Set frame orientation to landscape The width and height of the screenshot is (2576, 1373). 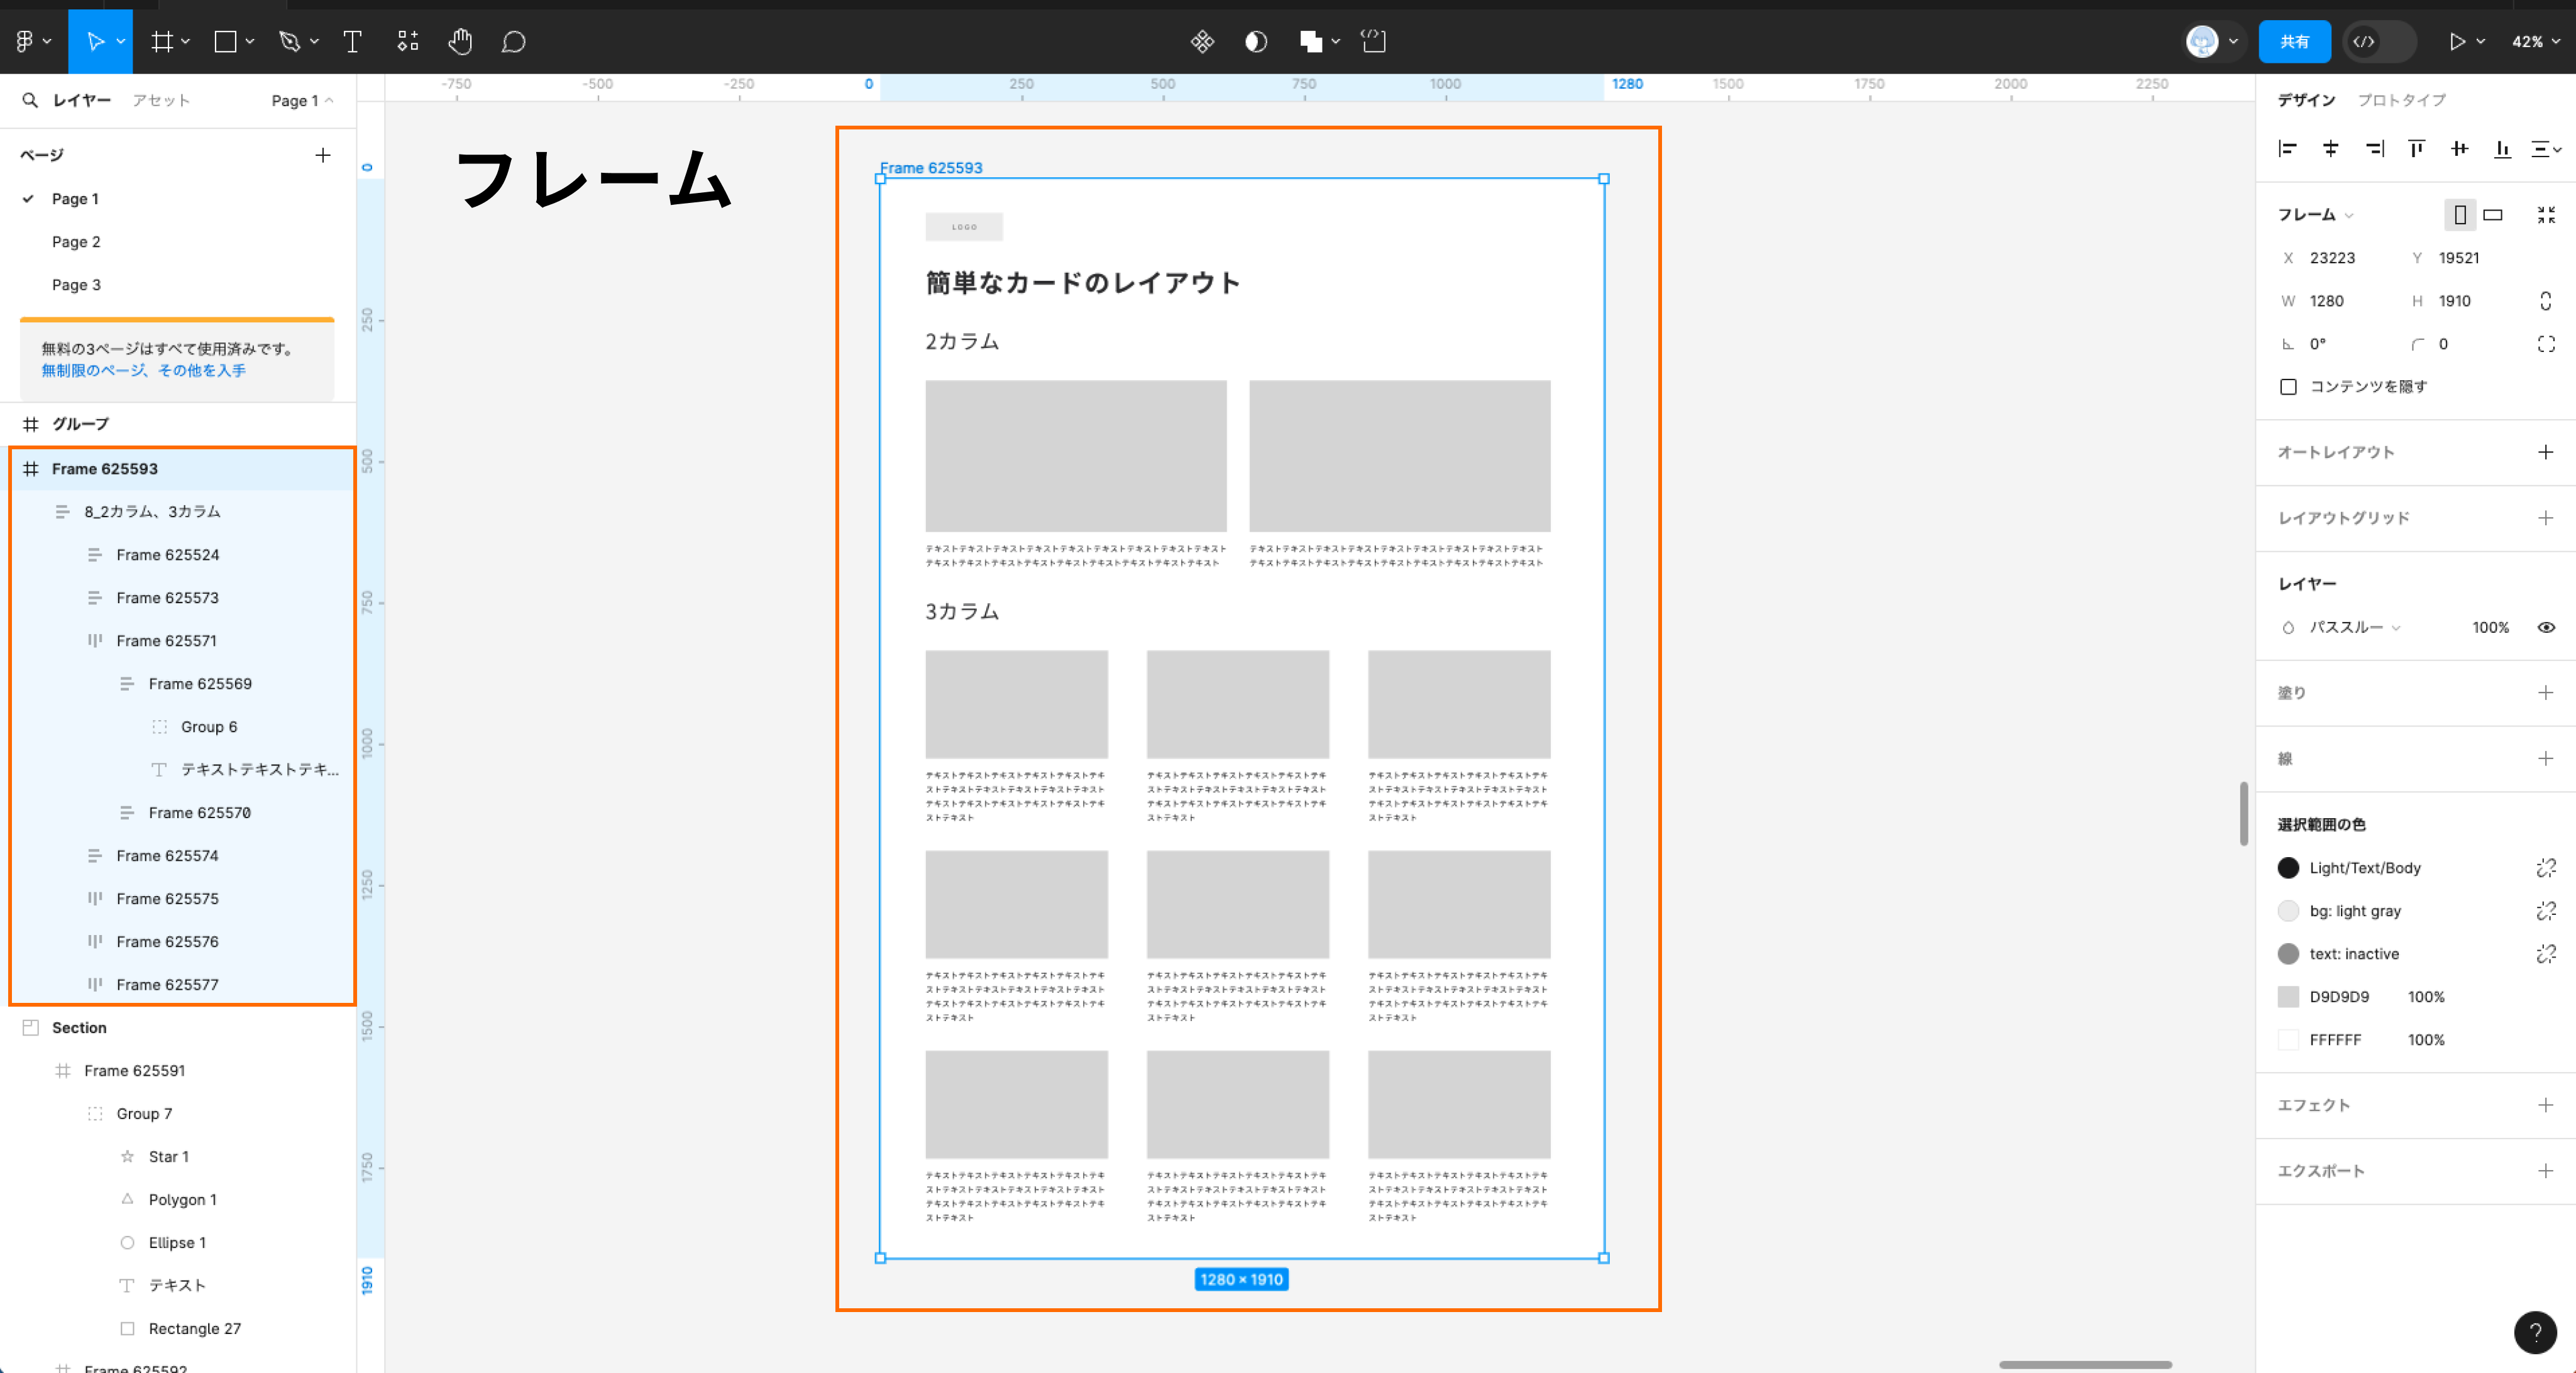coord(2493,214)
